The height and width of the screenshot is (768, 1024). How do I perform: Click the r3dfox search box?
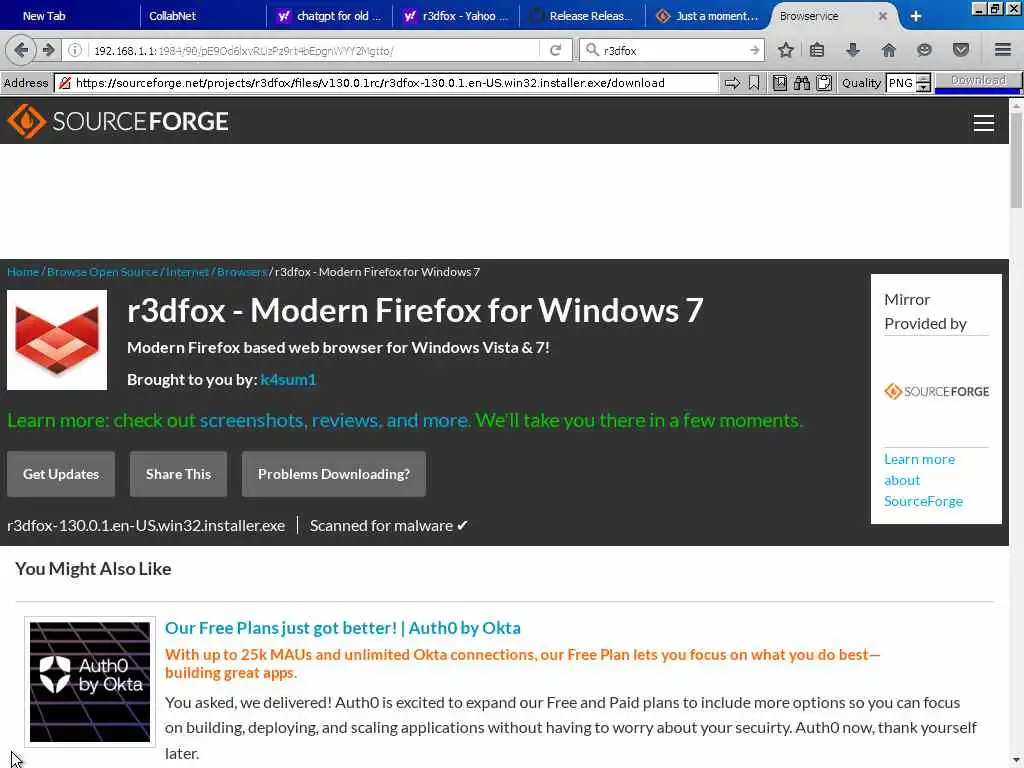pos(673,50)
